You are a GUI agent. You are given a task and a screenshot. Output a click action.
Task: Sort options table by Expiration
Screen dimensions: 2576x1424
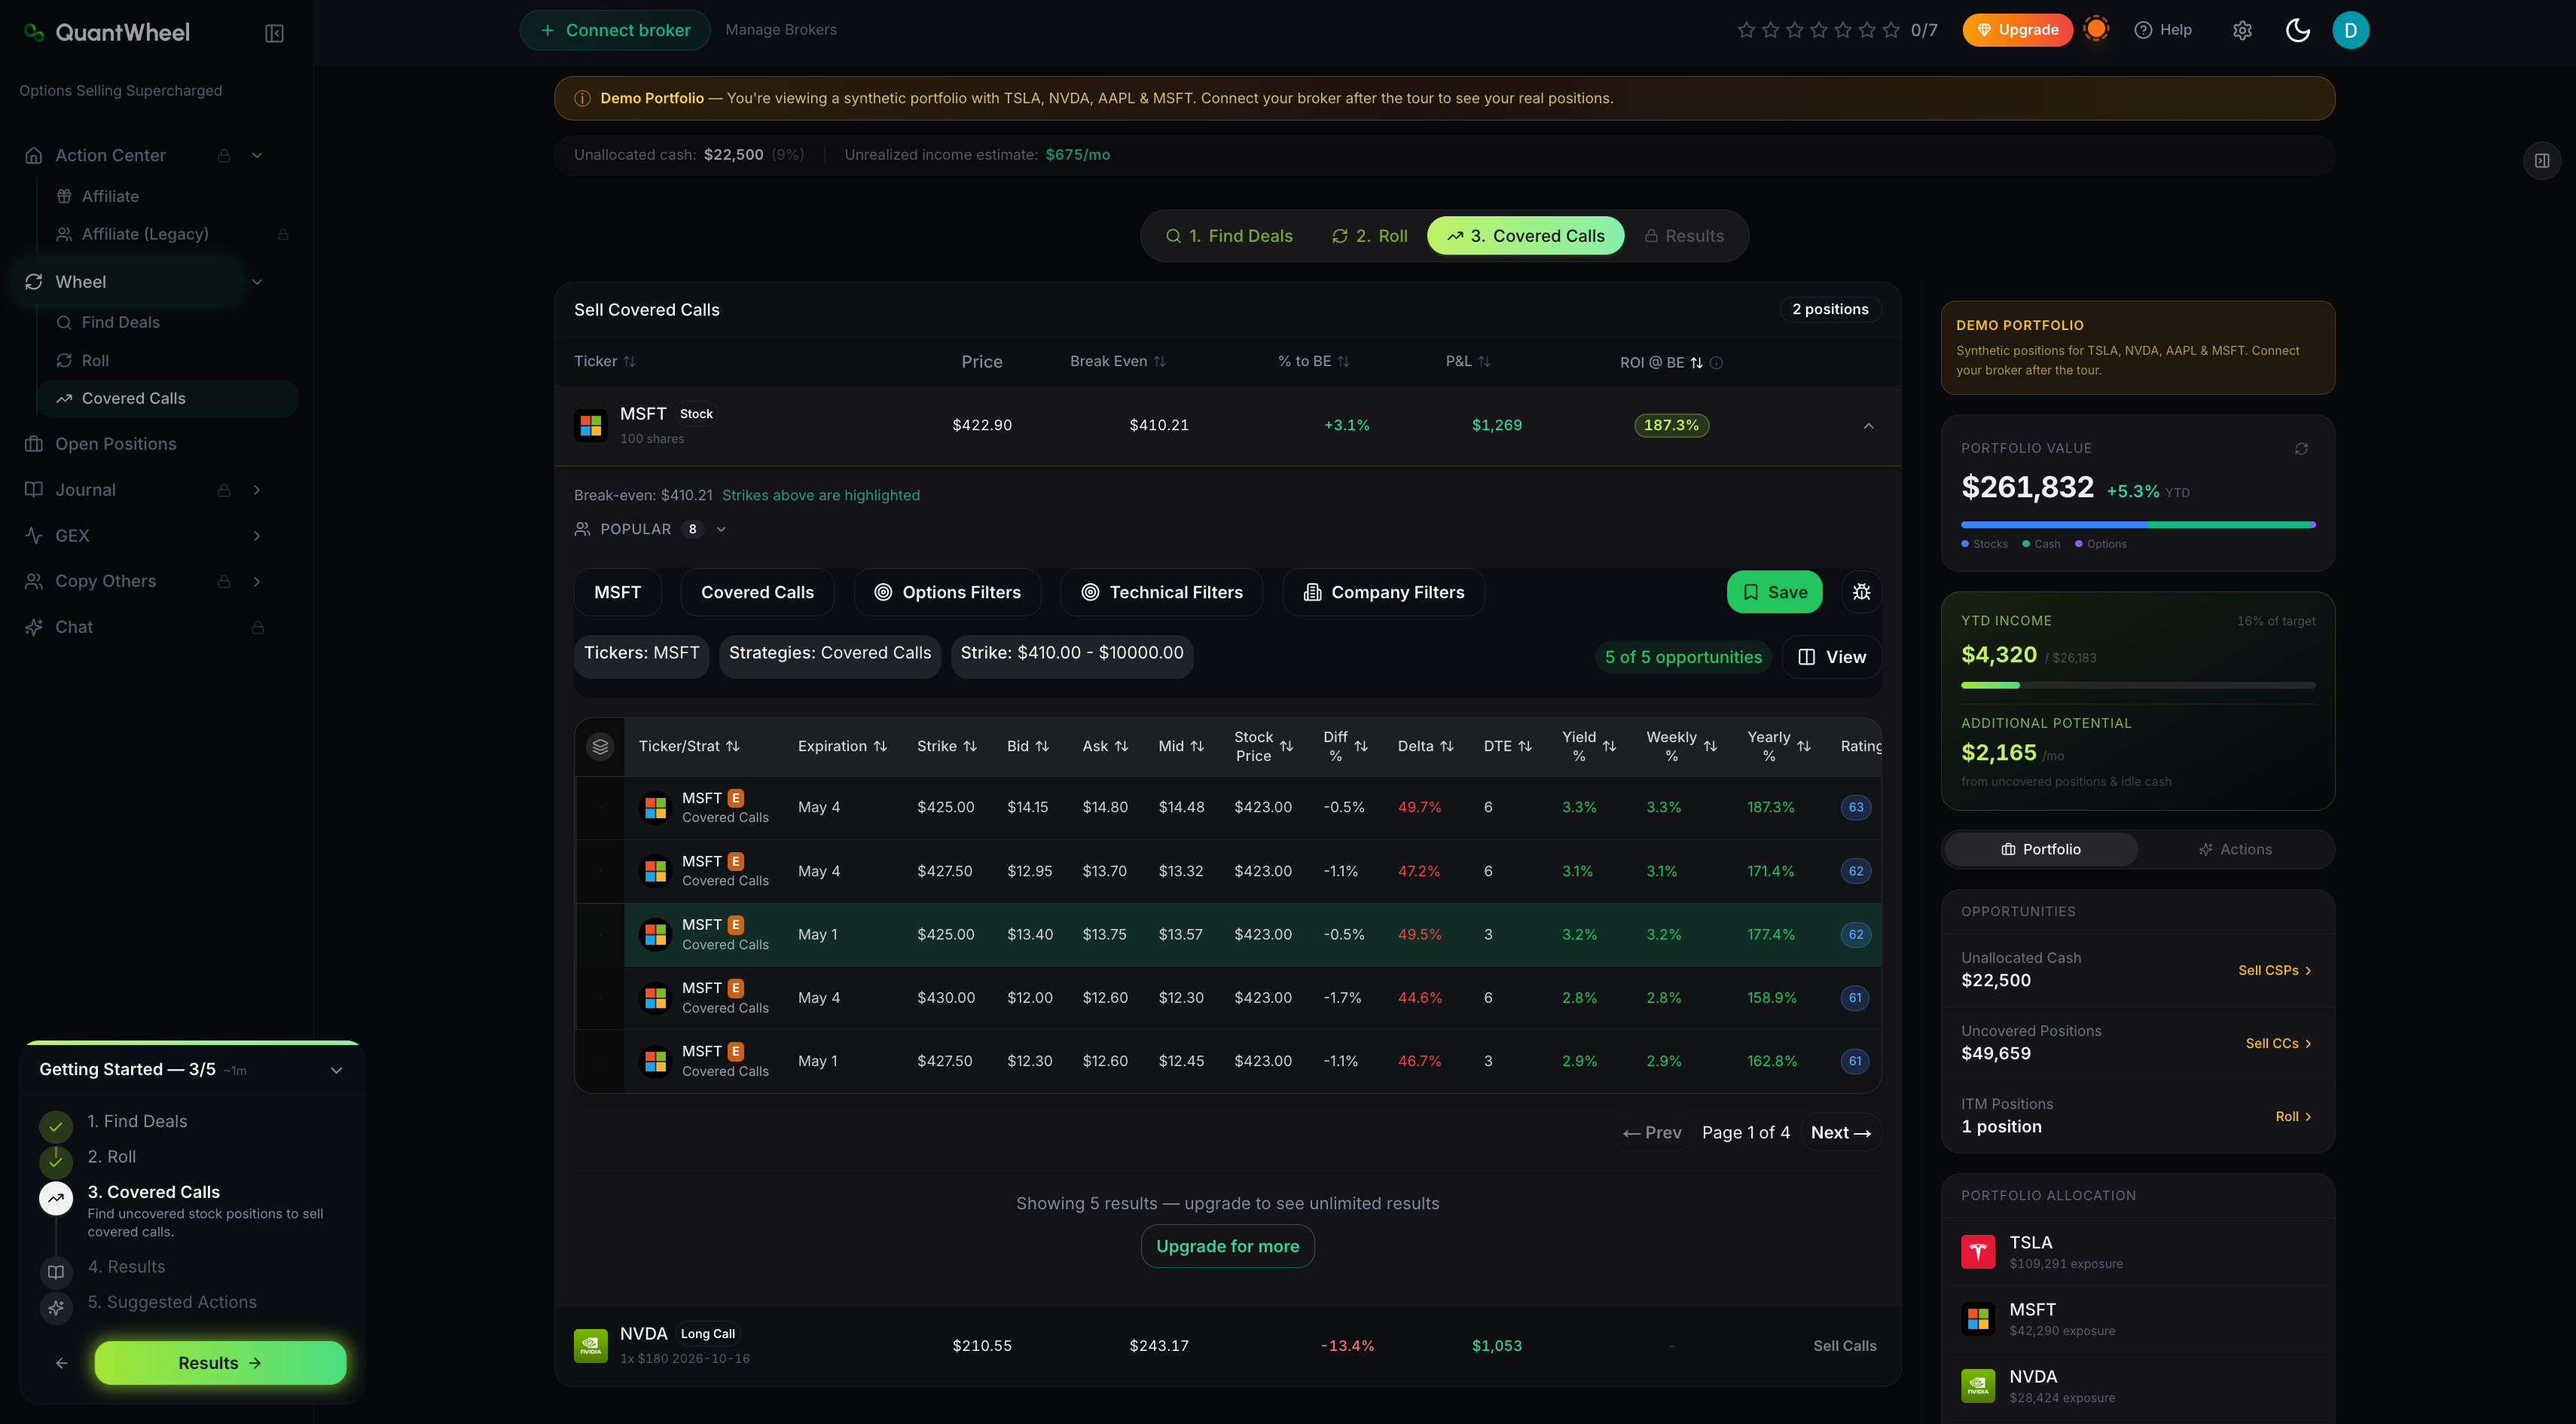(842, 746)
